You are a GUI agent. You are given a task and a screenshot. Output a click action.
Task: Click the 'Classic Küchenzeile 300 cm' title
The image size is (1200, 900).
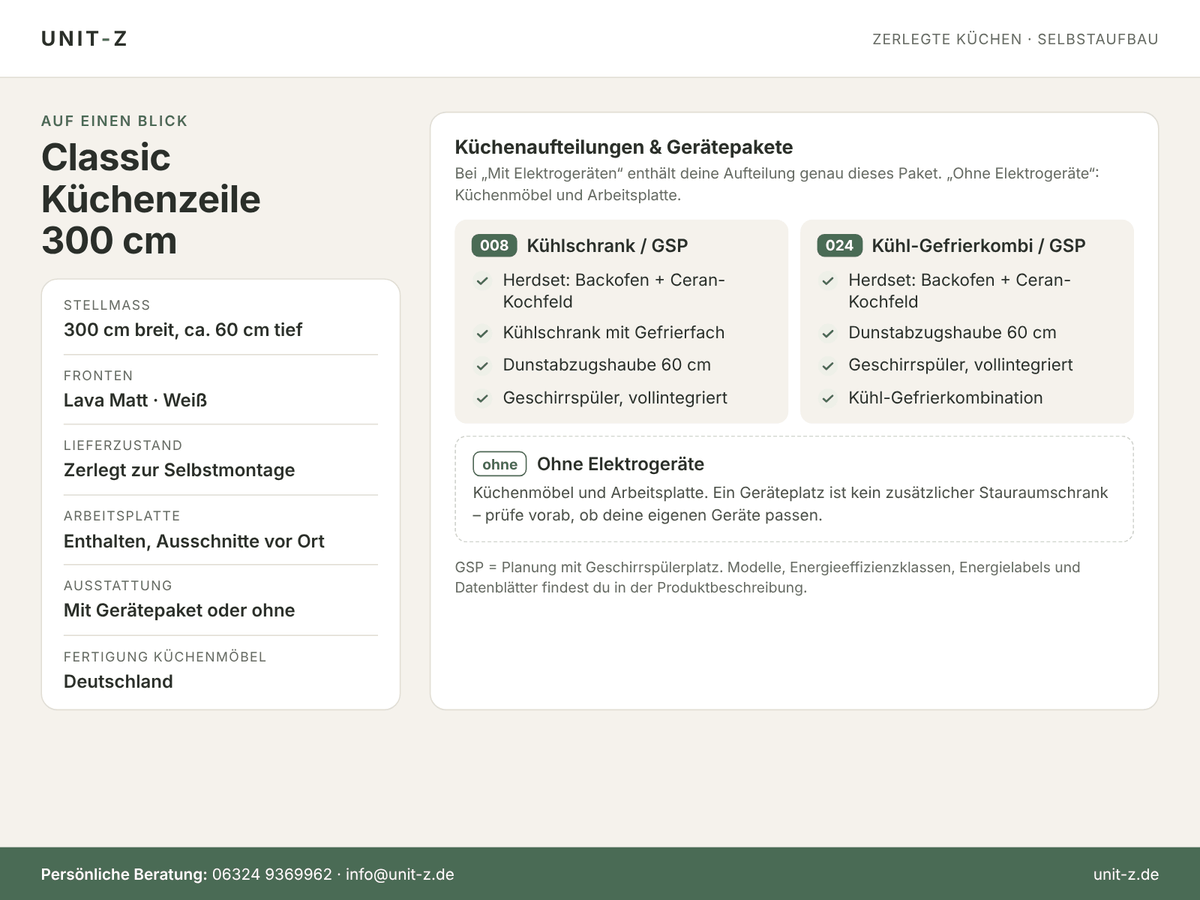[x=151, y=199]
